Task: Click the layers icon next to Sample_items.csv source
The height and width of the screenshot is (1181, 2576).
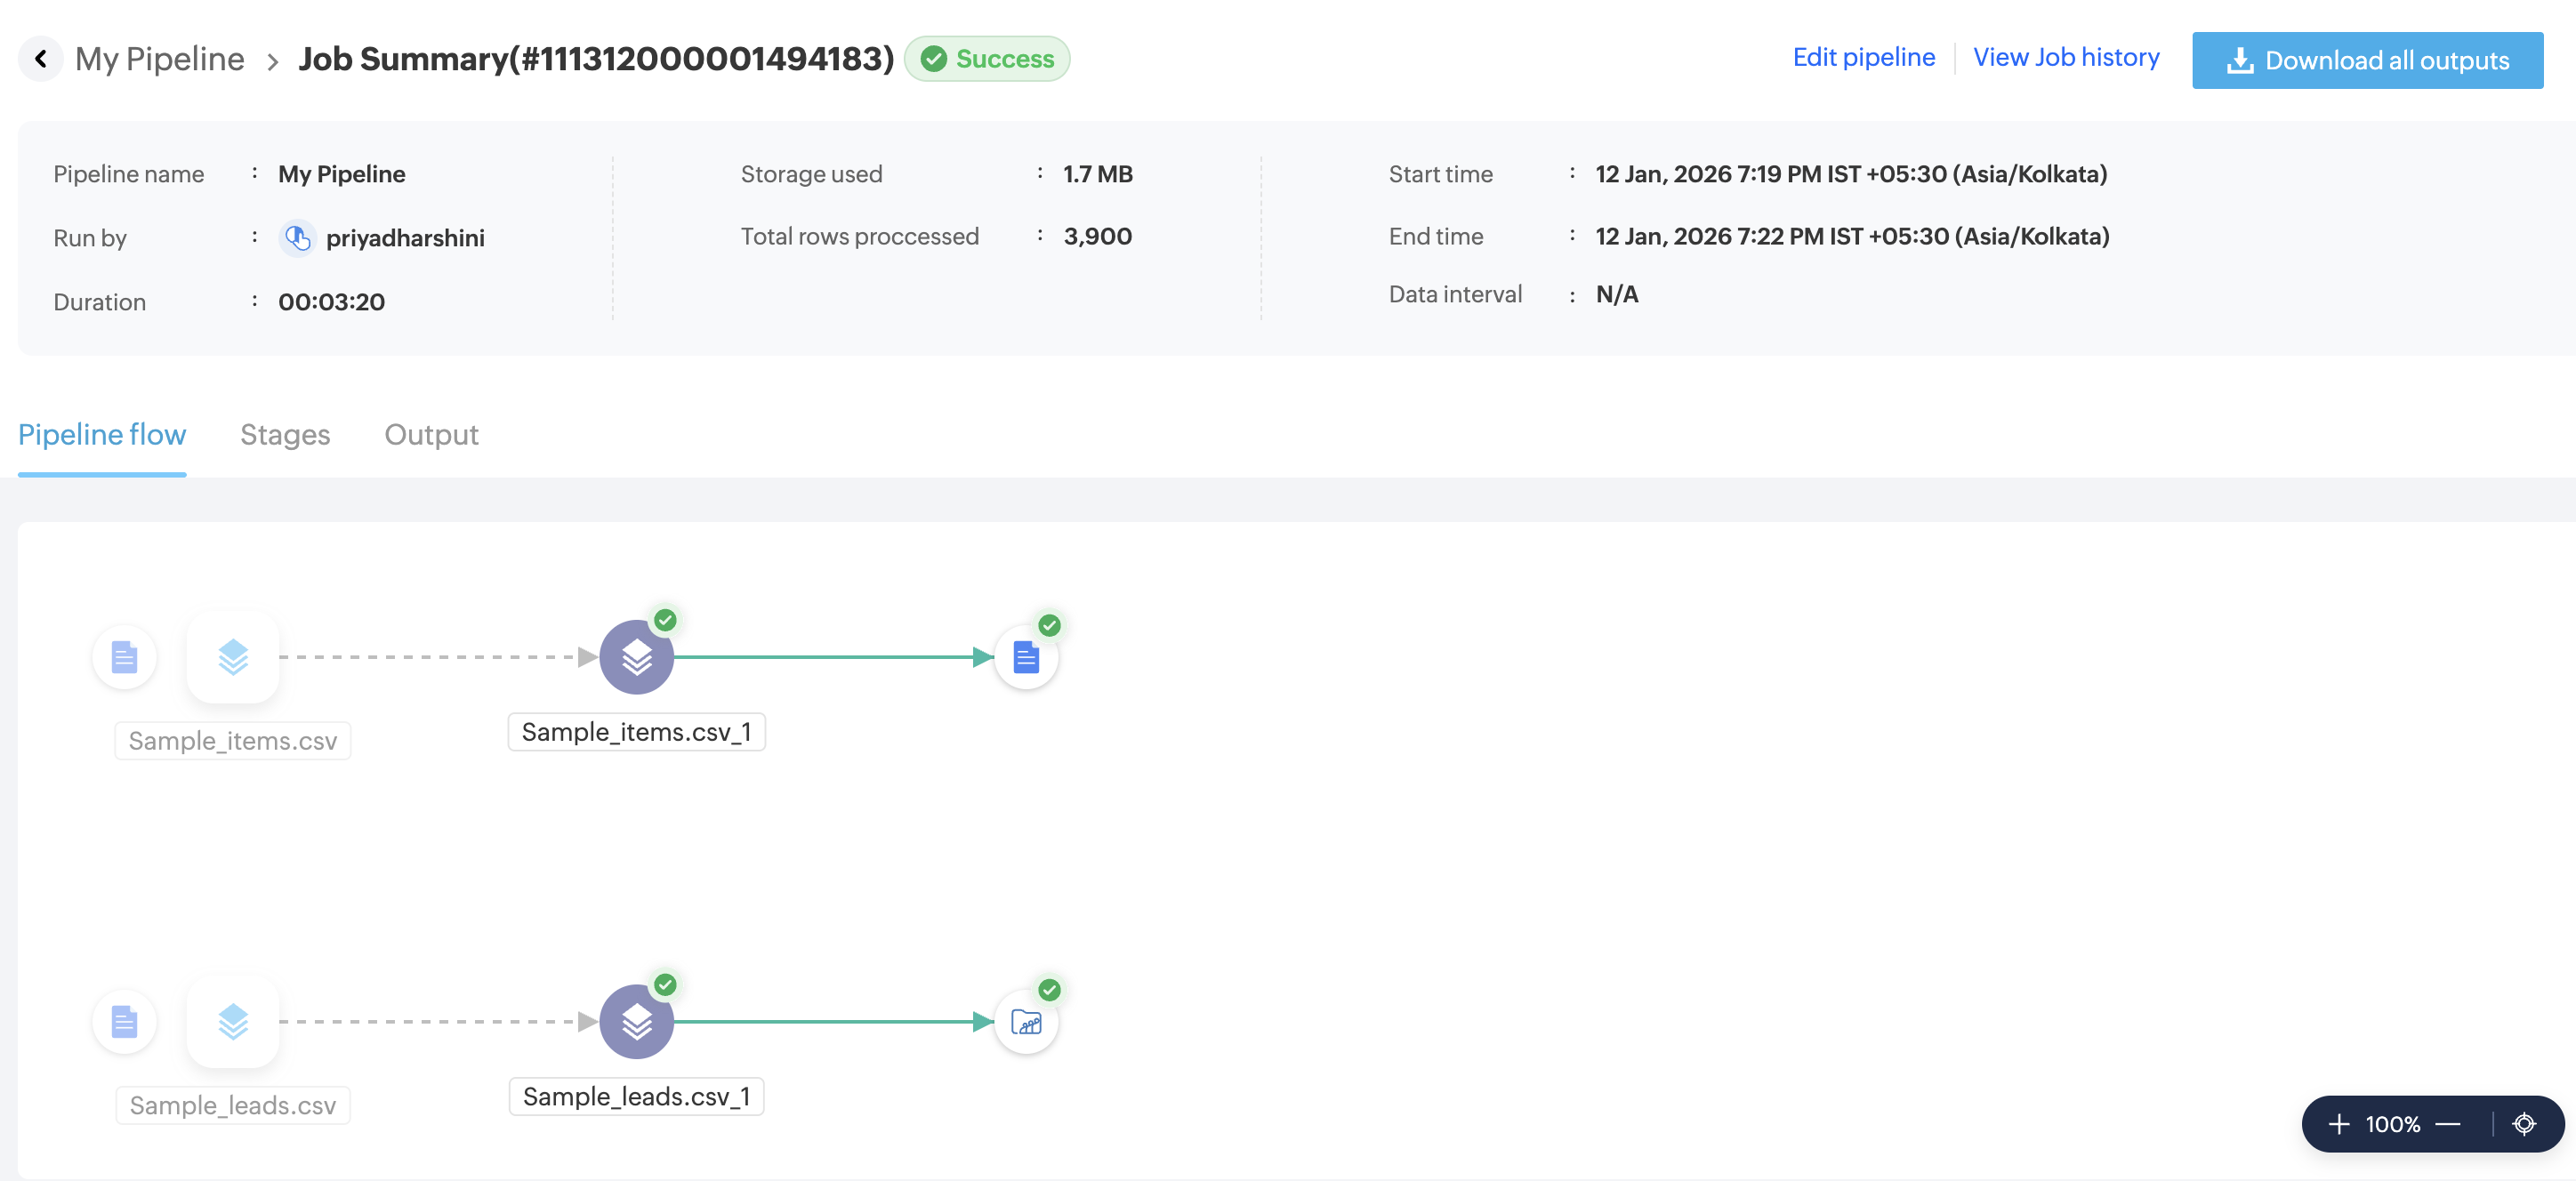Action: tap(233, 657)
